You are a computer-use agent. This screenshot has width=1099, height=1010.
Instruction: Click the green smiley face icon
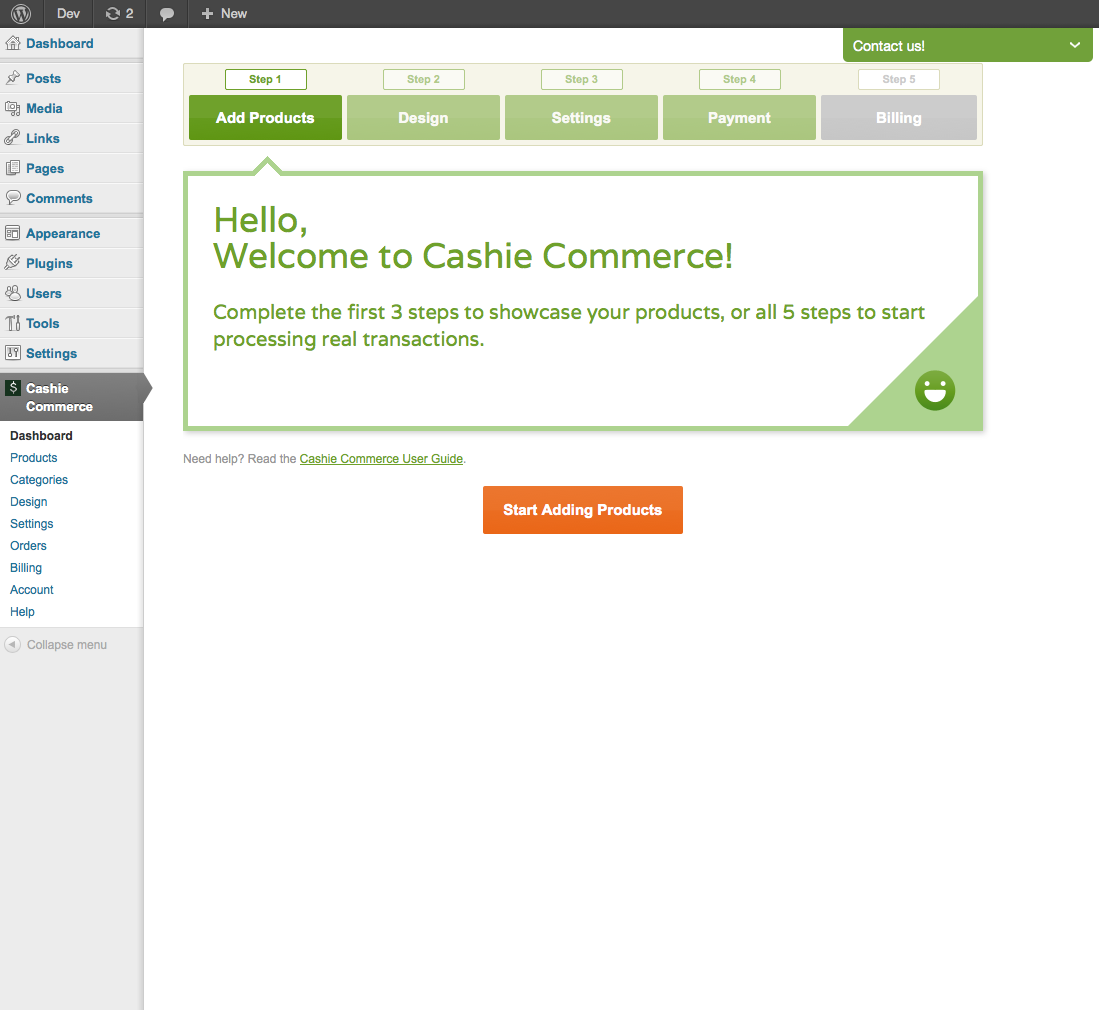click(x=935, y=390)
